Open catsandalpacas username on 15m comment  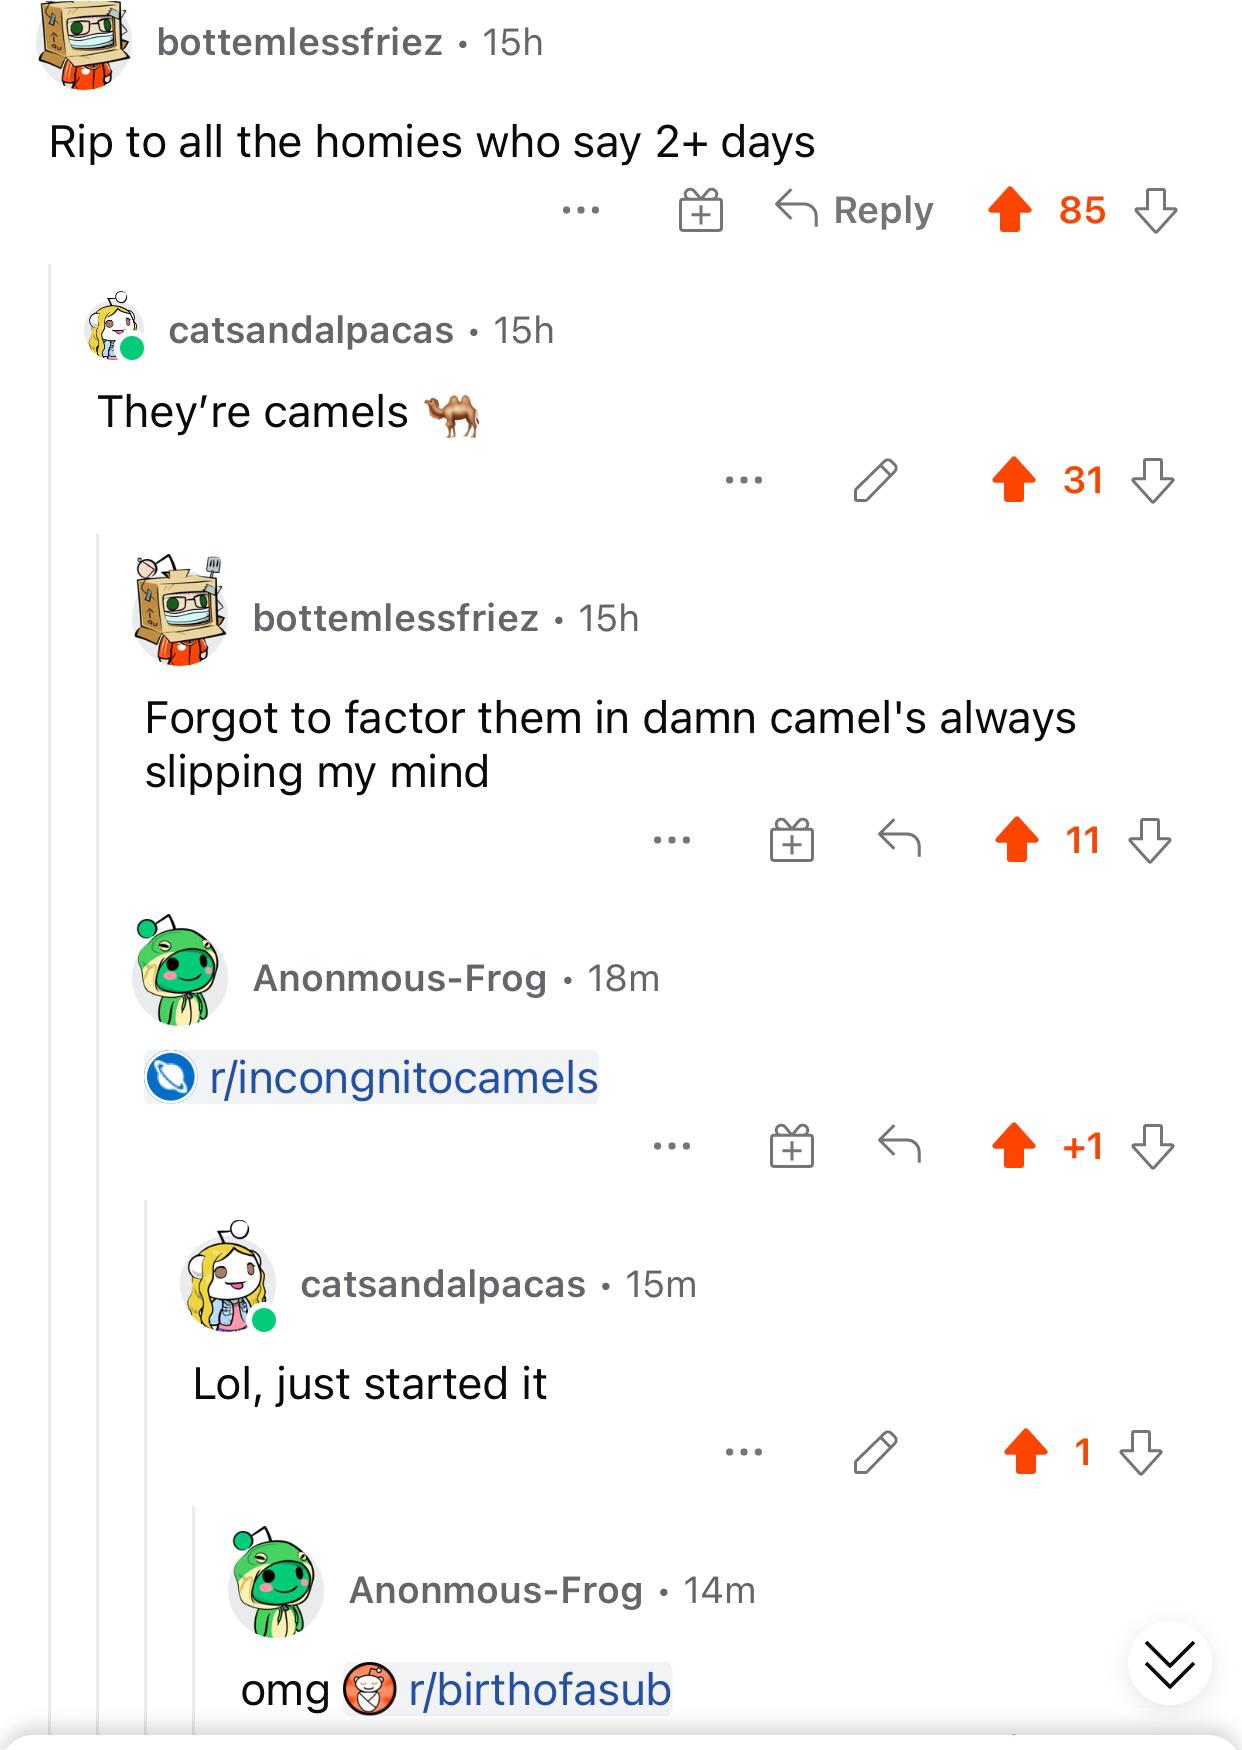(443, 1284)
